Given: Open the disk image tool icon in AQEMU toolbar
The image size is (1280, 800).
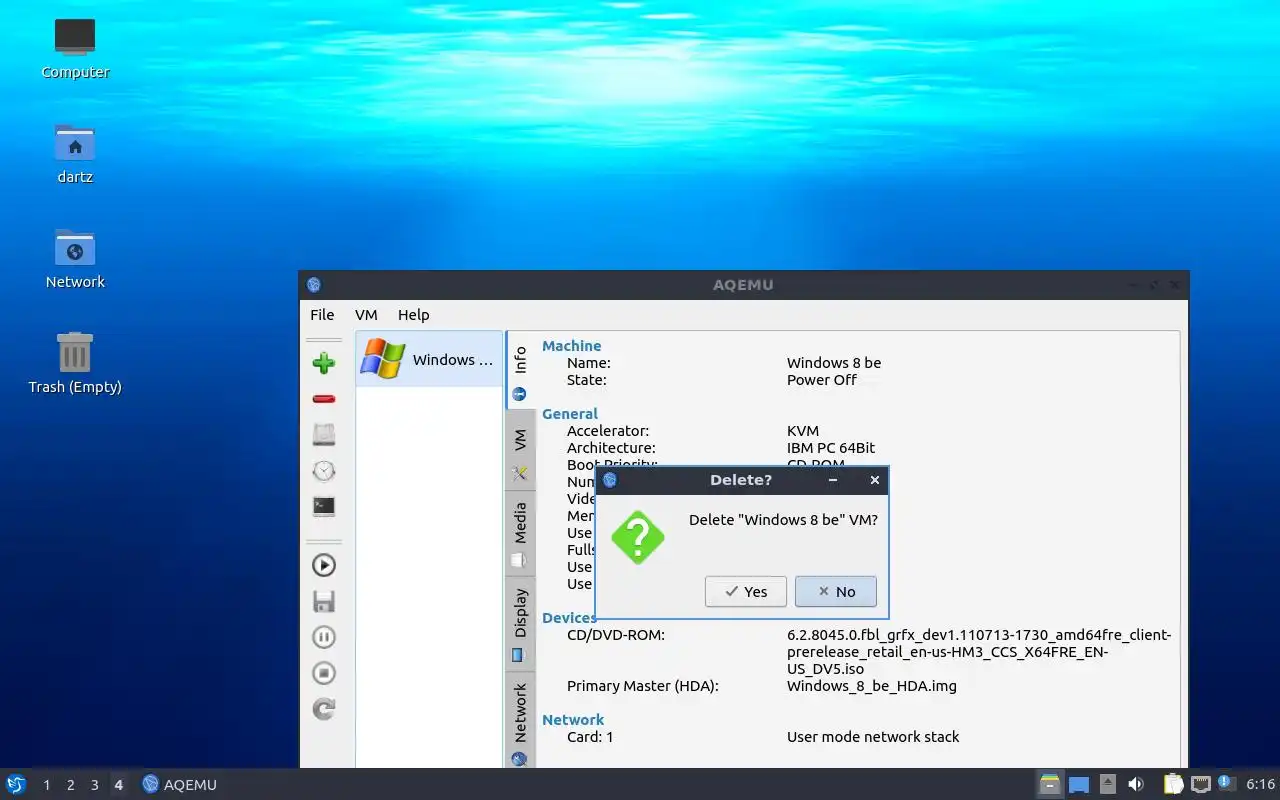Looking at the screenshot, I should point(323,434).
